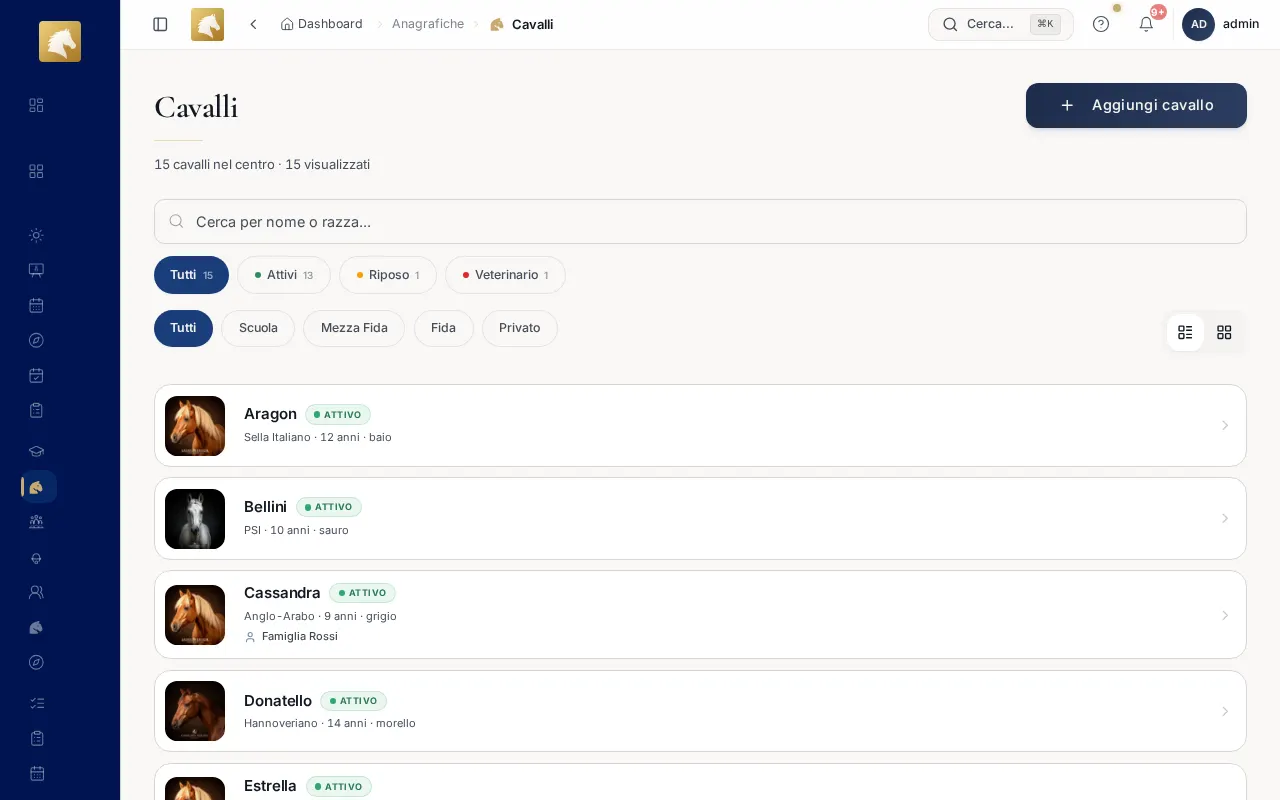Open the calendar-with-checkmark sidebar icon

click(36, 375)
